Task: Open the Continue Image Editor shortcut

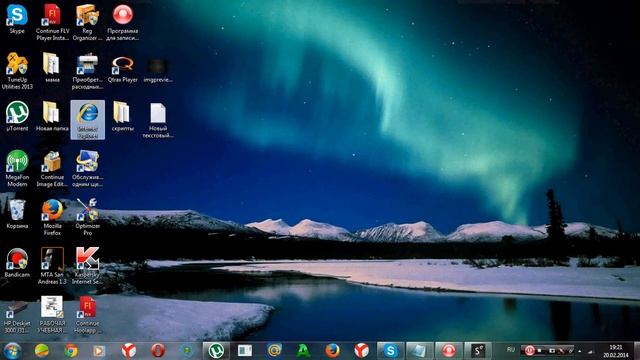Action: [x=52, y=169]
